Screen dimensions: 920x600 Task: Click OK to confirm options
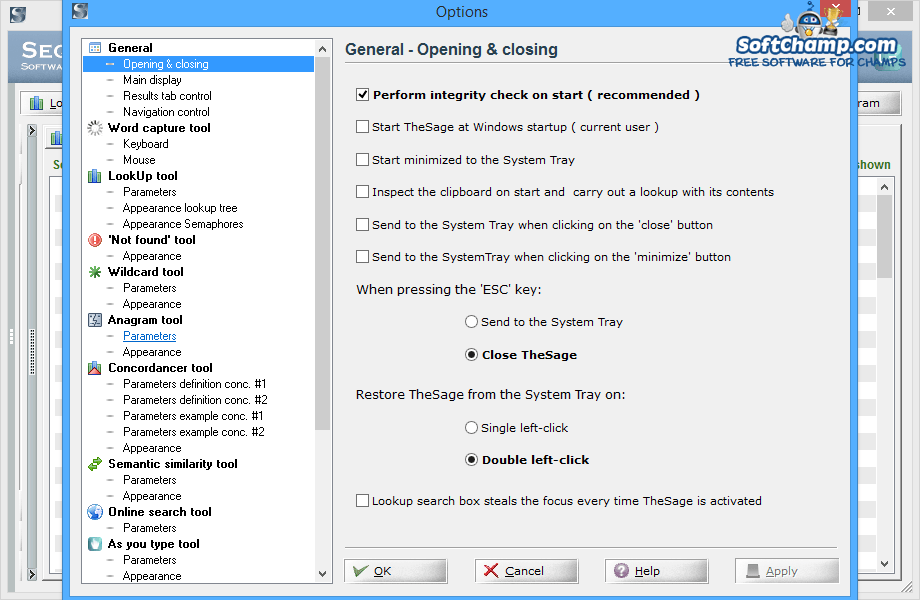395,571
